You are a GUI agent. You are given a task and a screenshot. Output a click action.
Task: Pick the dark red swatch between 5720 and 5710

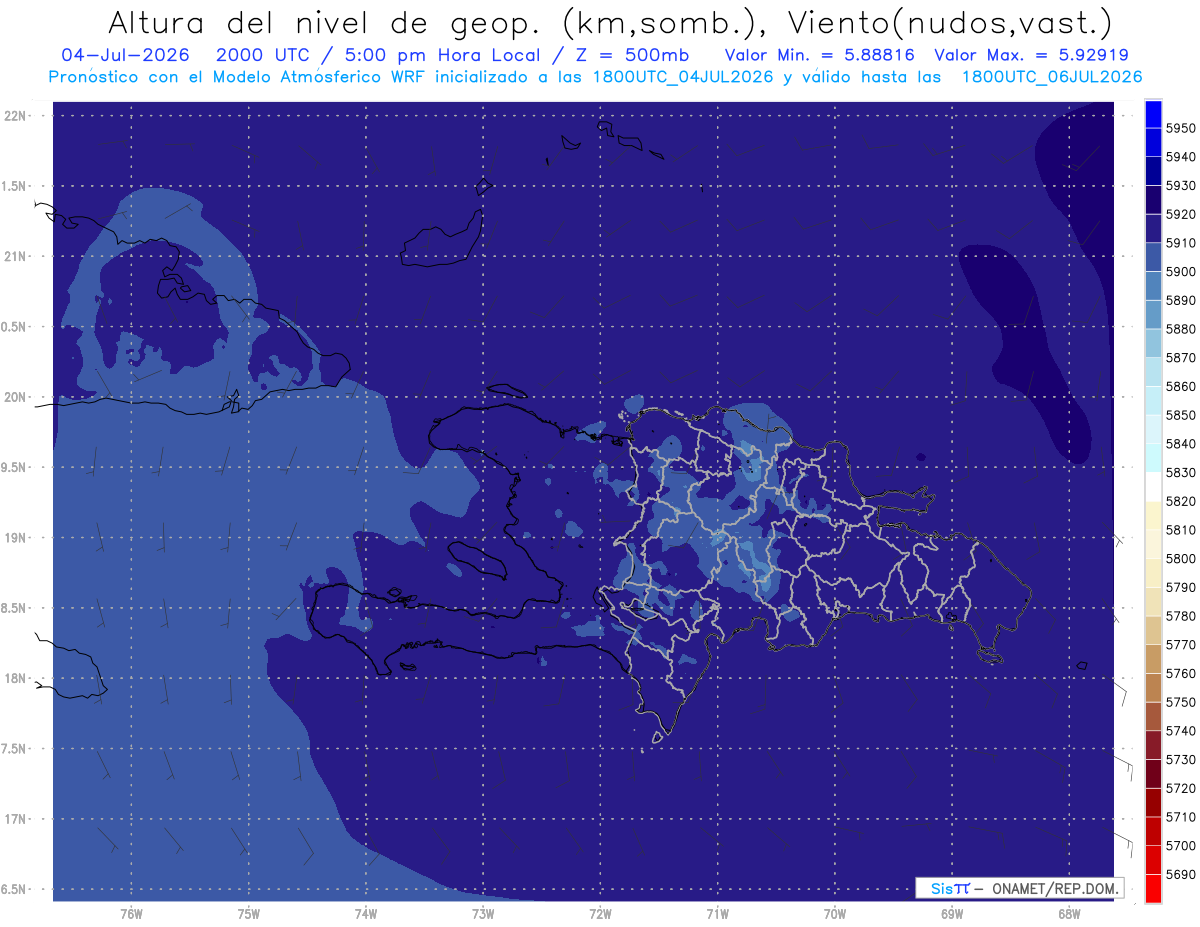pyautogui.click(x=1153, y=803)
